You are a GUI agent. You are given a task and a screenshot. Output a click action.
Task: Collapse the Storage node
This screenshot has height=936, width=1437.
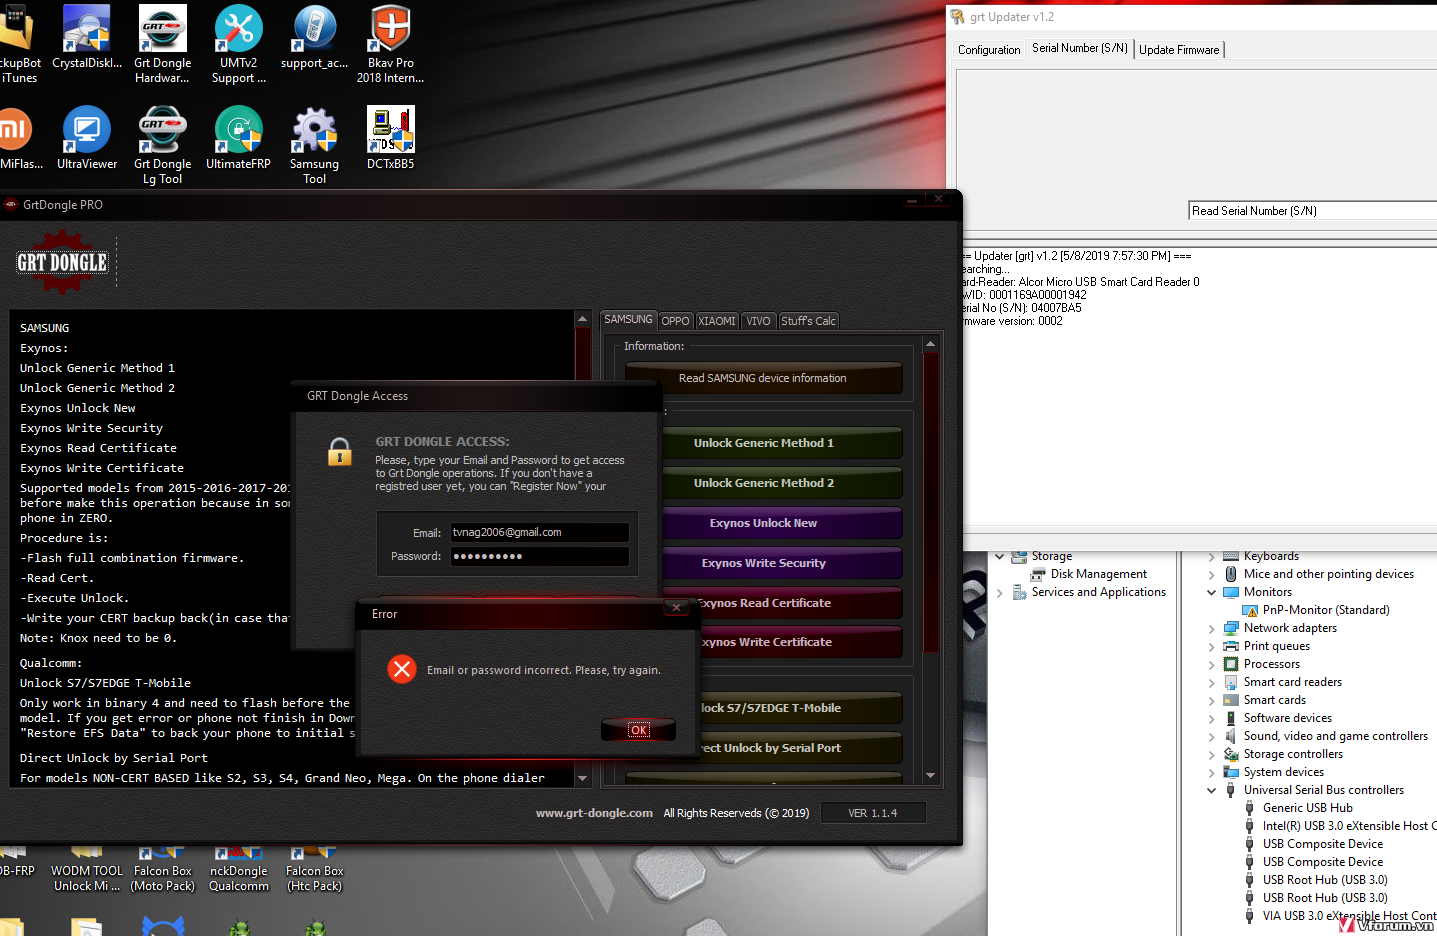pos(999,556)
